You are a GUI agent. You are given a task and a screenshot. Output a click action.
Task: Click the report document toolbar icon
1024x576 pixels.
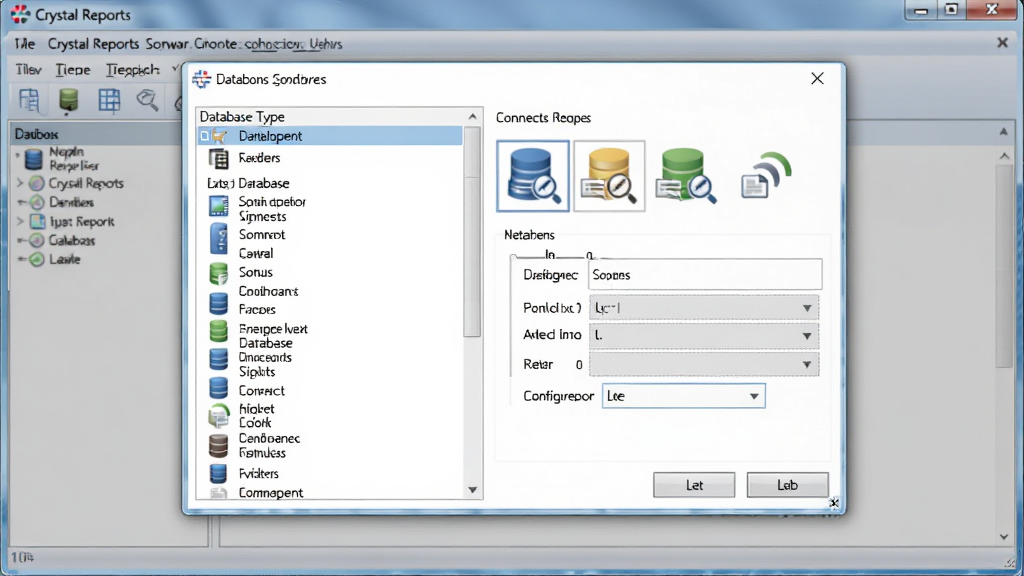tap(29, 101)
